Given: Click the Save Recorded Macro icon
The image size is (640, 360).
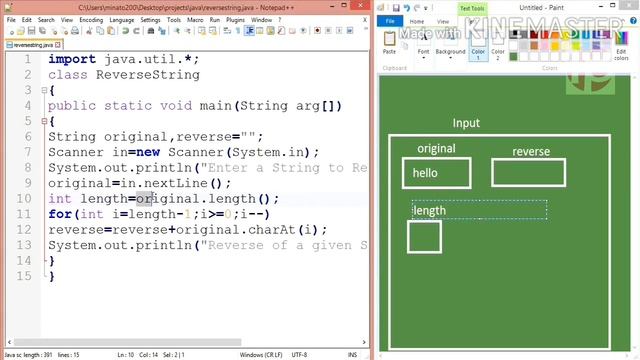Looking at the screenshot, I should pos(350,31).
